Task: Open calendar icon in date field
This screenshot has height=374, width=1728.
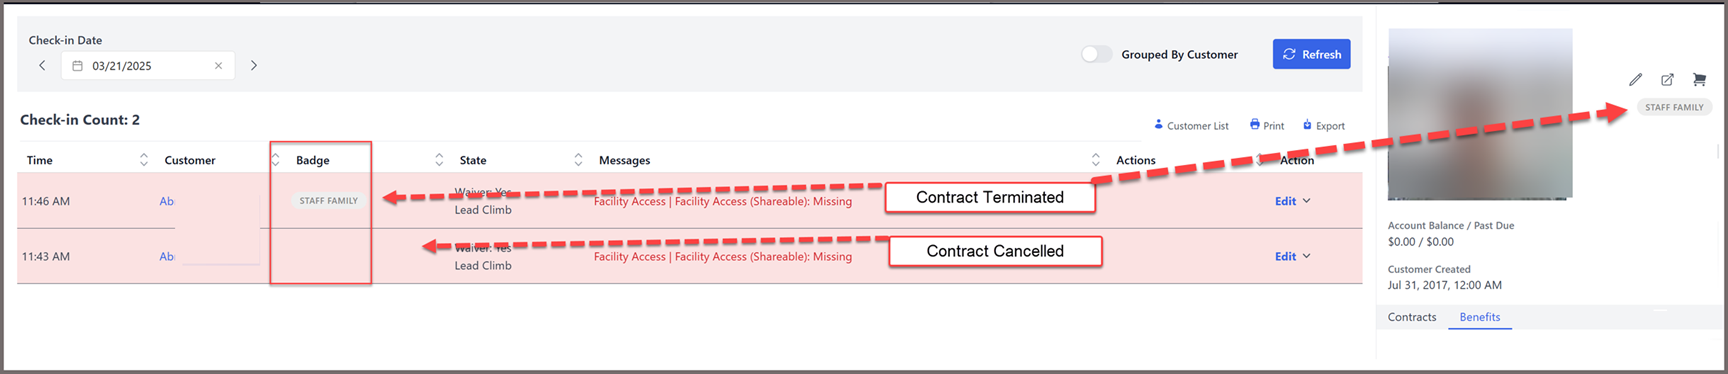Action: click(77, 66)
